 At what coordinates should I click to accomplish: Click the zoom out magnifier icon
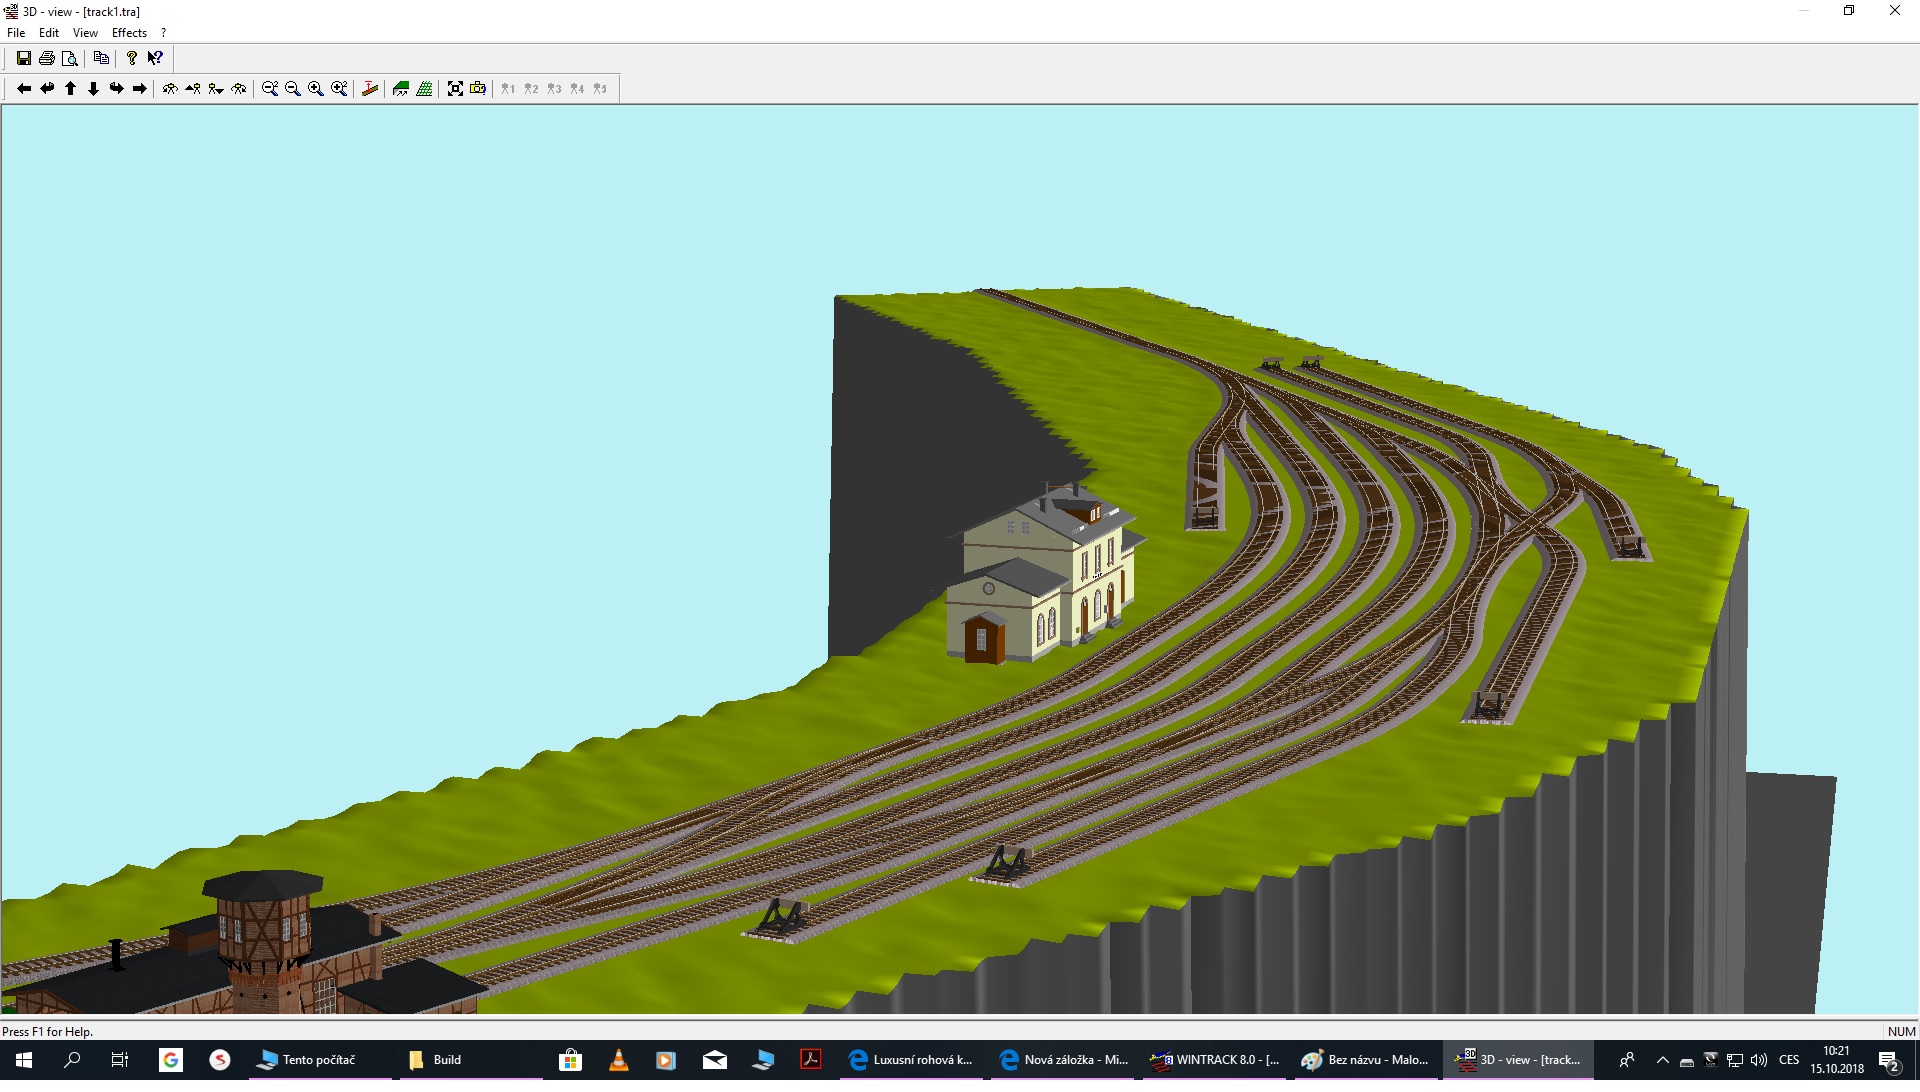(x=293, y=89)
